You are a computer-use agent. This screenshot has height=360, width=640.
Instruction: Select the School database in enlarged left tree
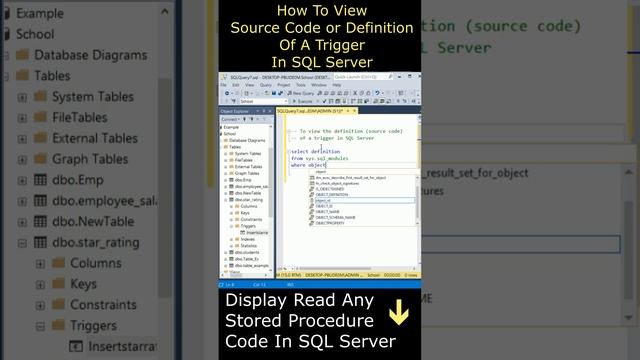click(35, 34)
